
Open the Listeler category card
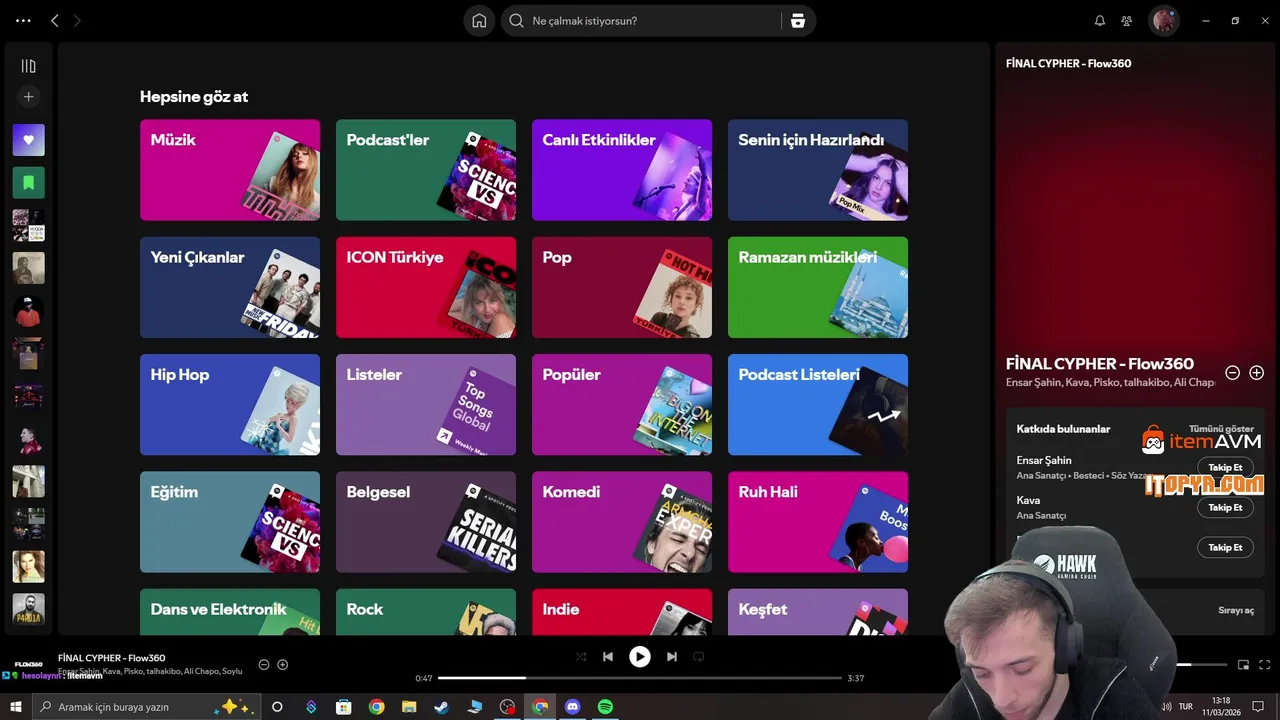pyautogui.click(x=426, y=404)
